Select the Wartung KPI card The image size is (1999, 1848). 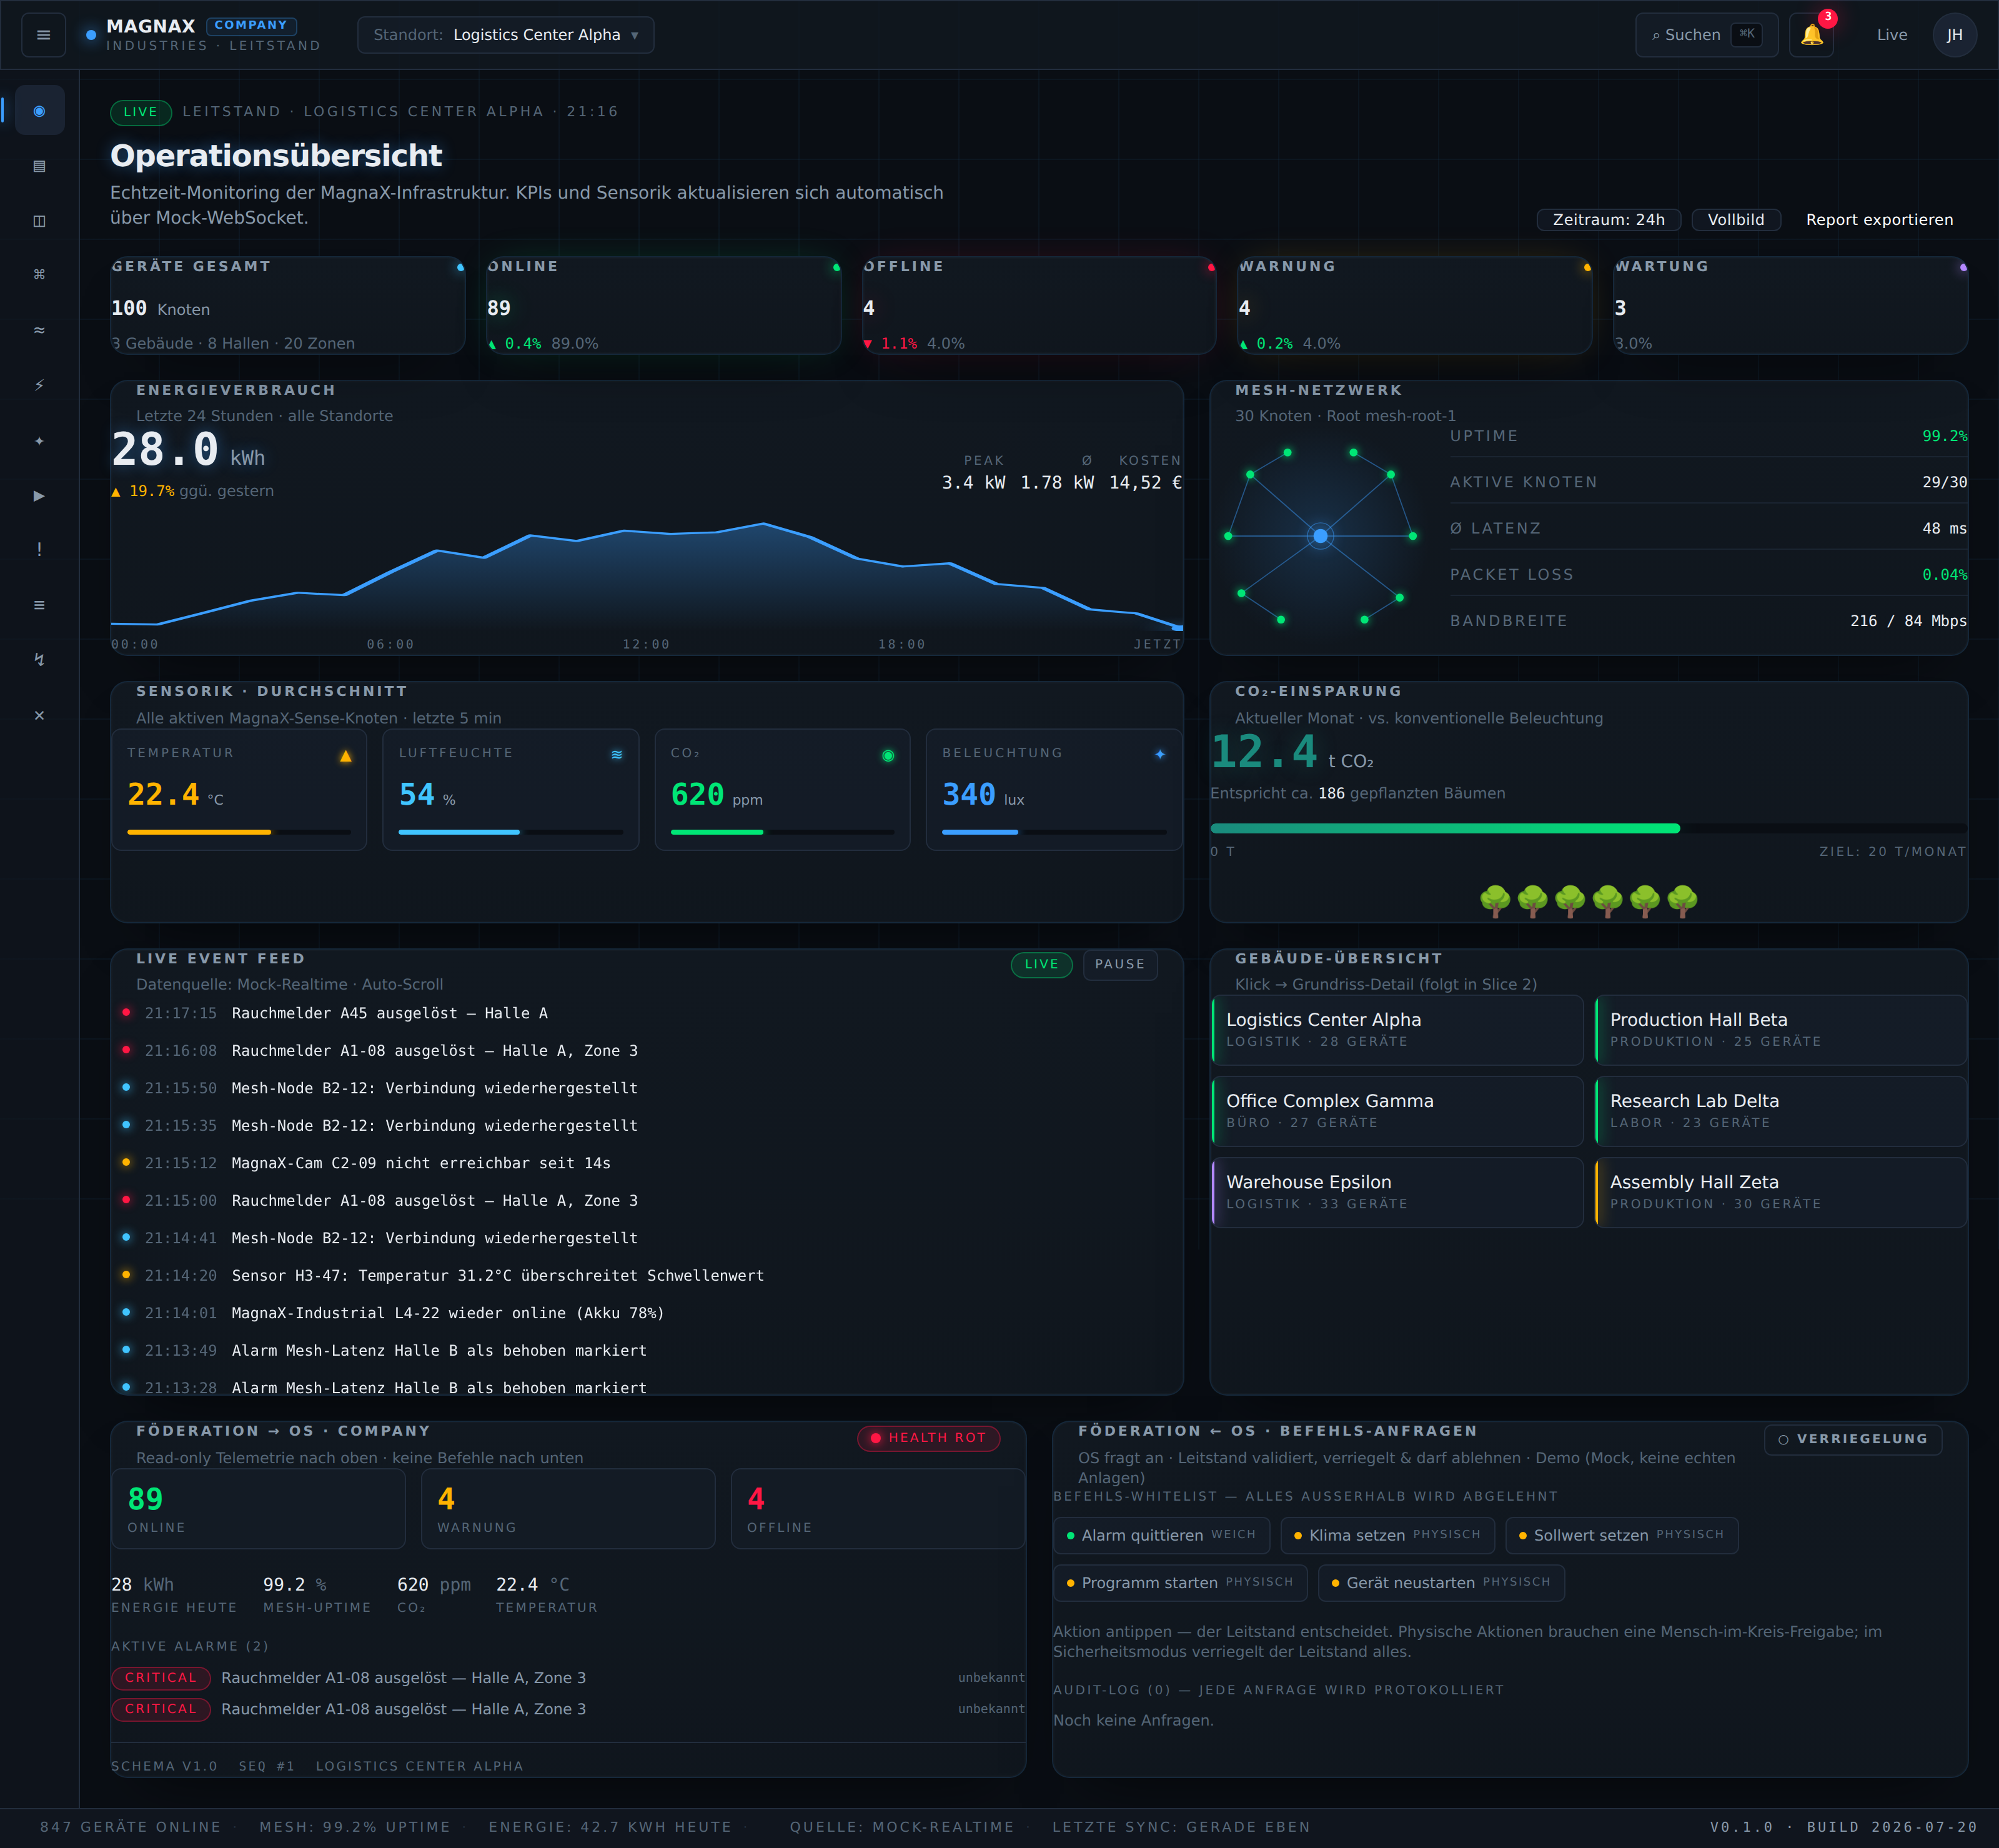(1790, 305)
